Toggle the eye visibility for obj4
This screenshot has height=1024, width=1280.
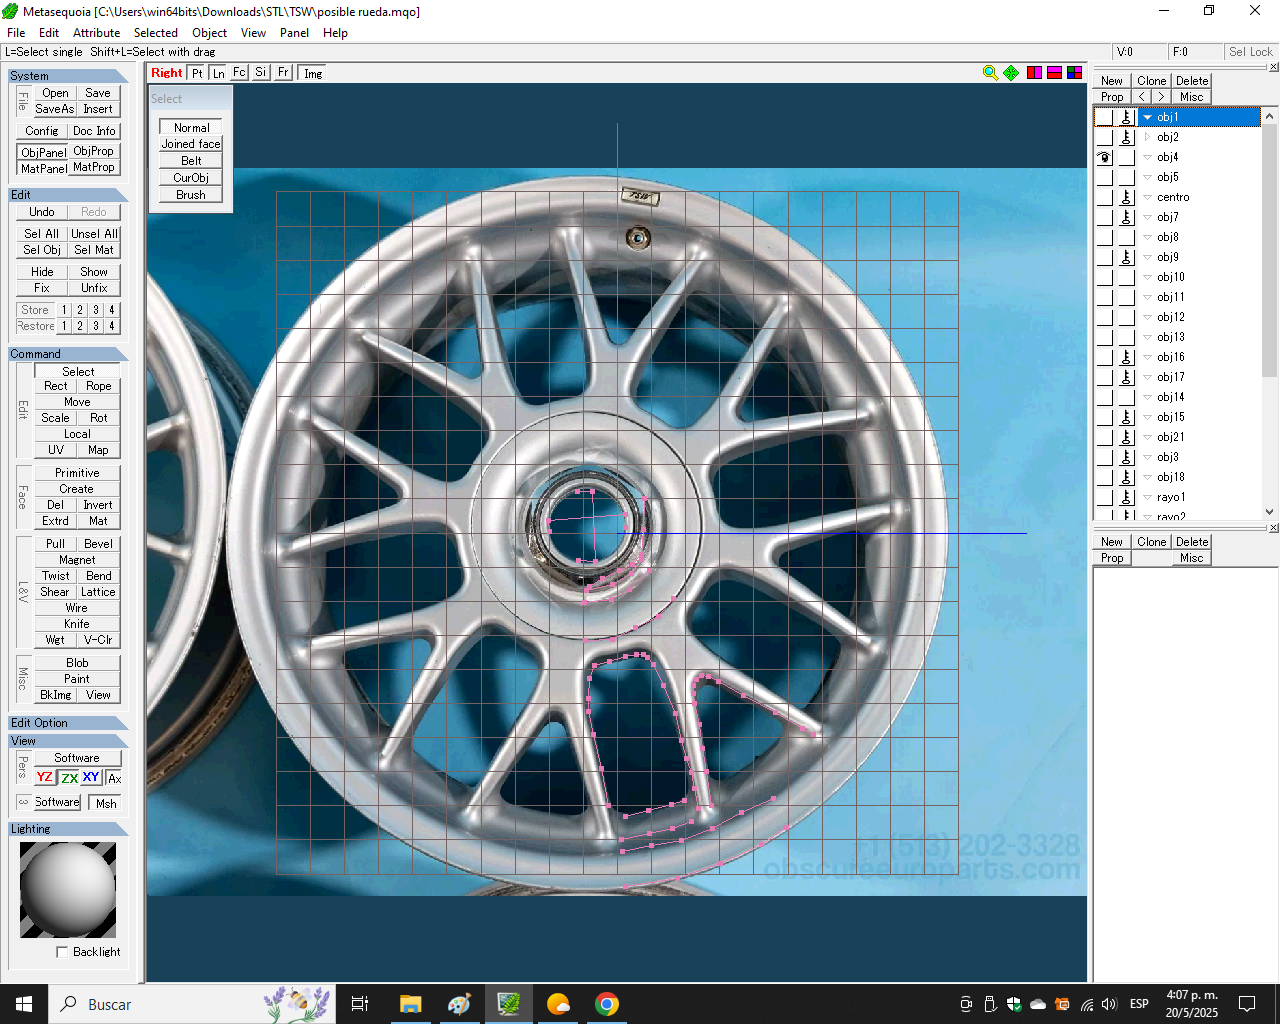tap(1104, 157)
